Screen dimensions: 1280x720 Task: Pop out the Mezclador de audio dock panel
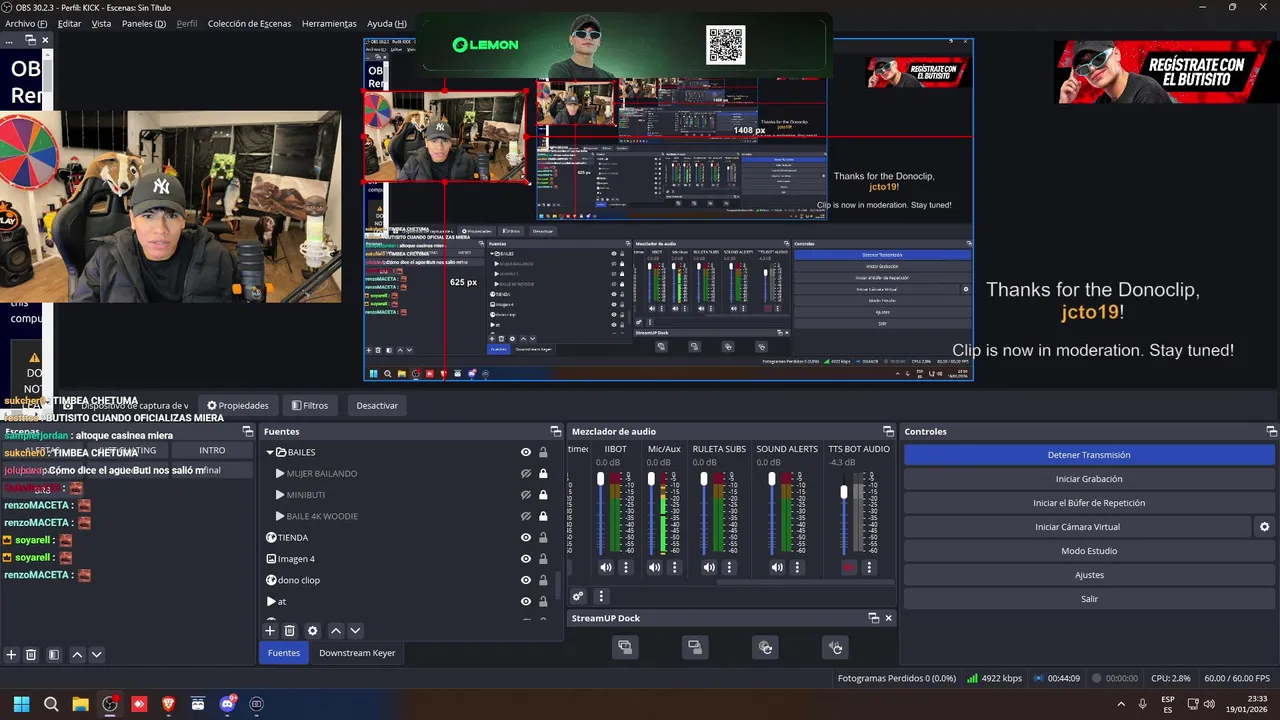(x=888, y=432)
